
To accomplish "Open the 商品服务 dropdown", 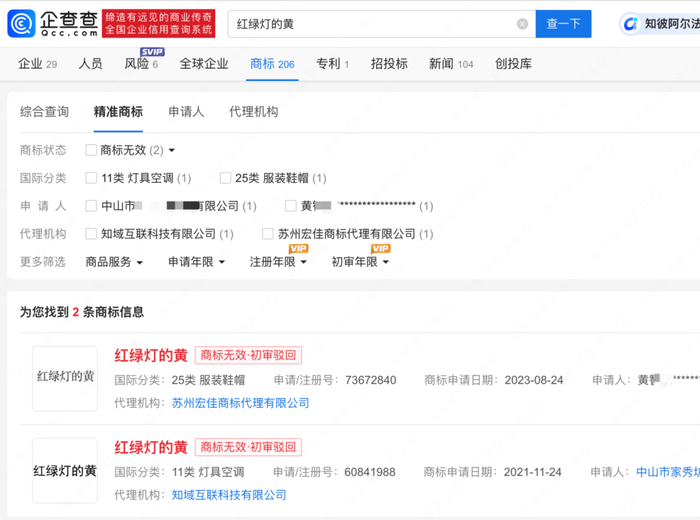I will click(x=114, y=262).
